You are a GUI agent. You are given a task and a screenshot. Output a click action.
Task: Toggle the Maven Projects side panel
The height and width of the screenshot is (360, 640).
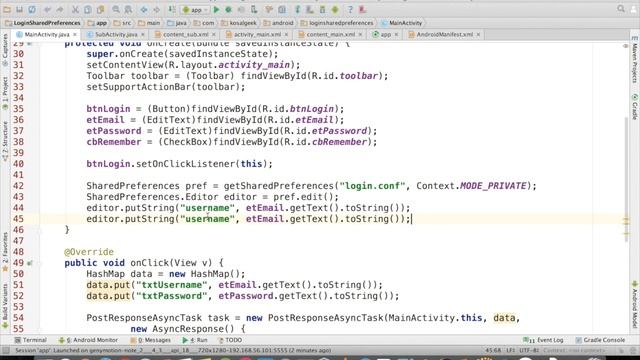coord(635,60)
